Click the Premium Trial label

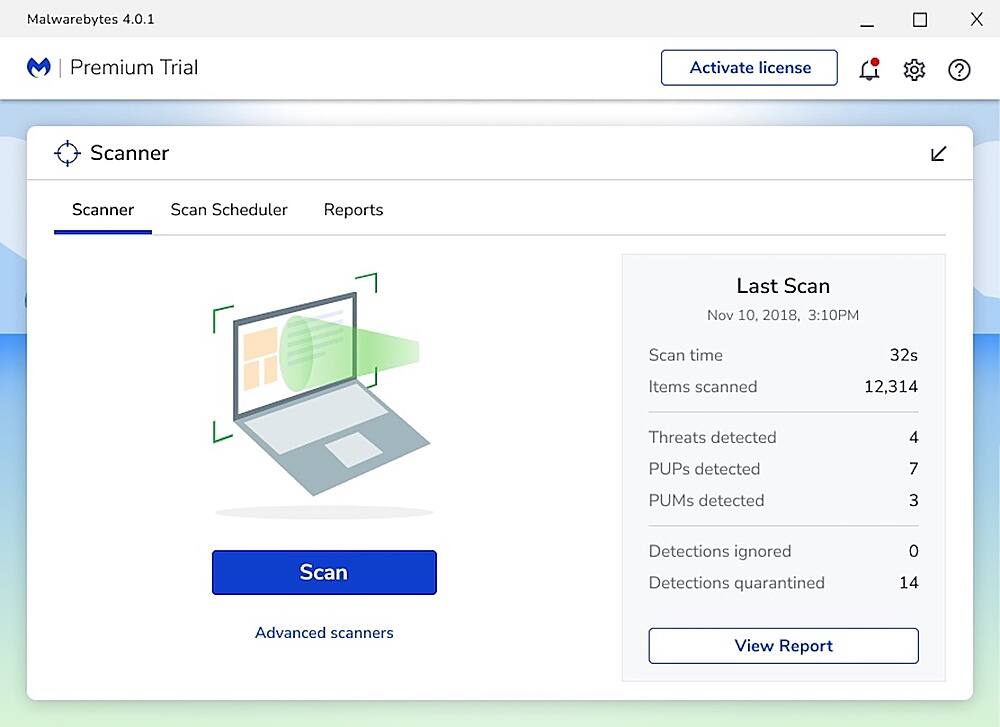[134, 67]
